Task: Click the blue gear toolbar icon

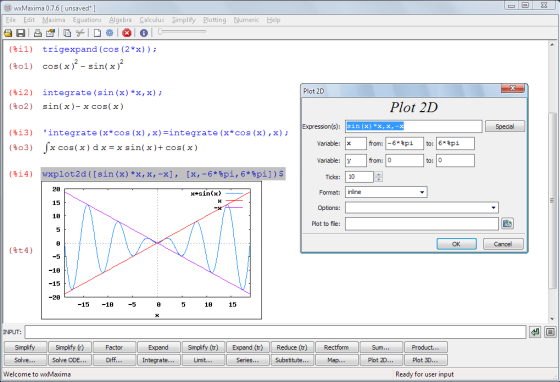Action: click(x=110, y=33)
